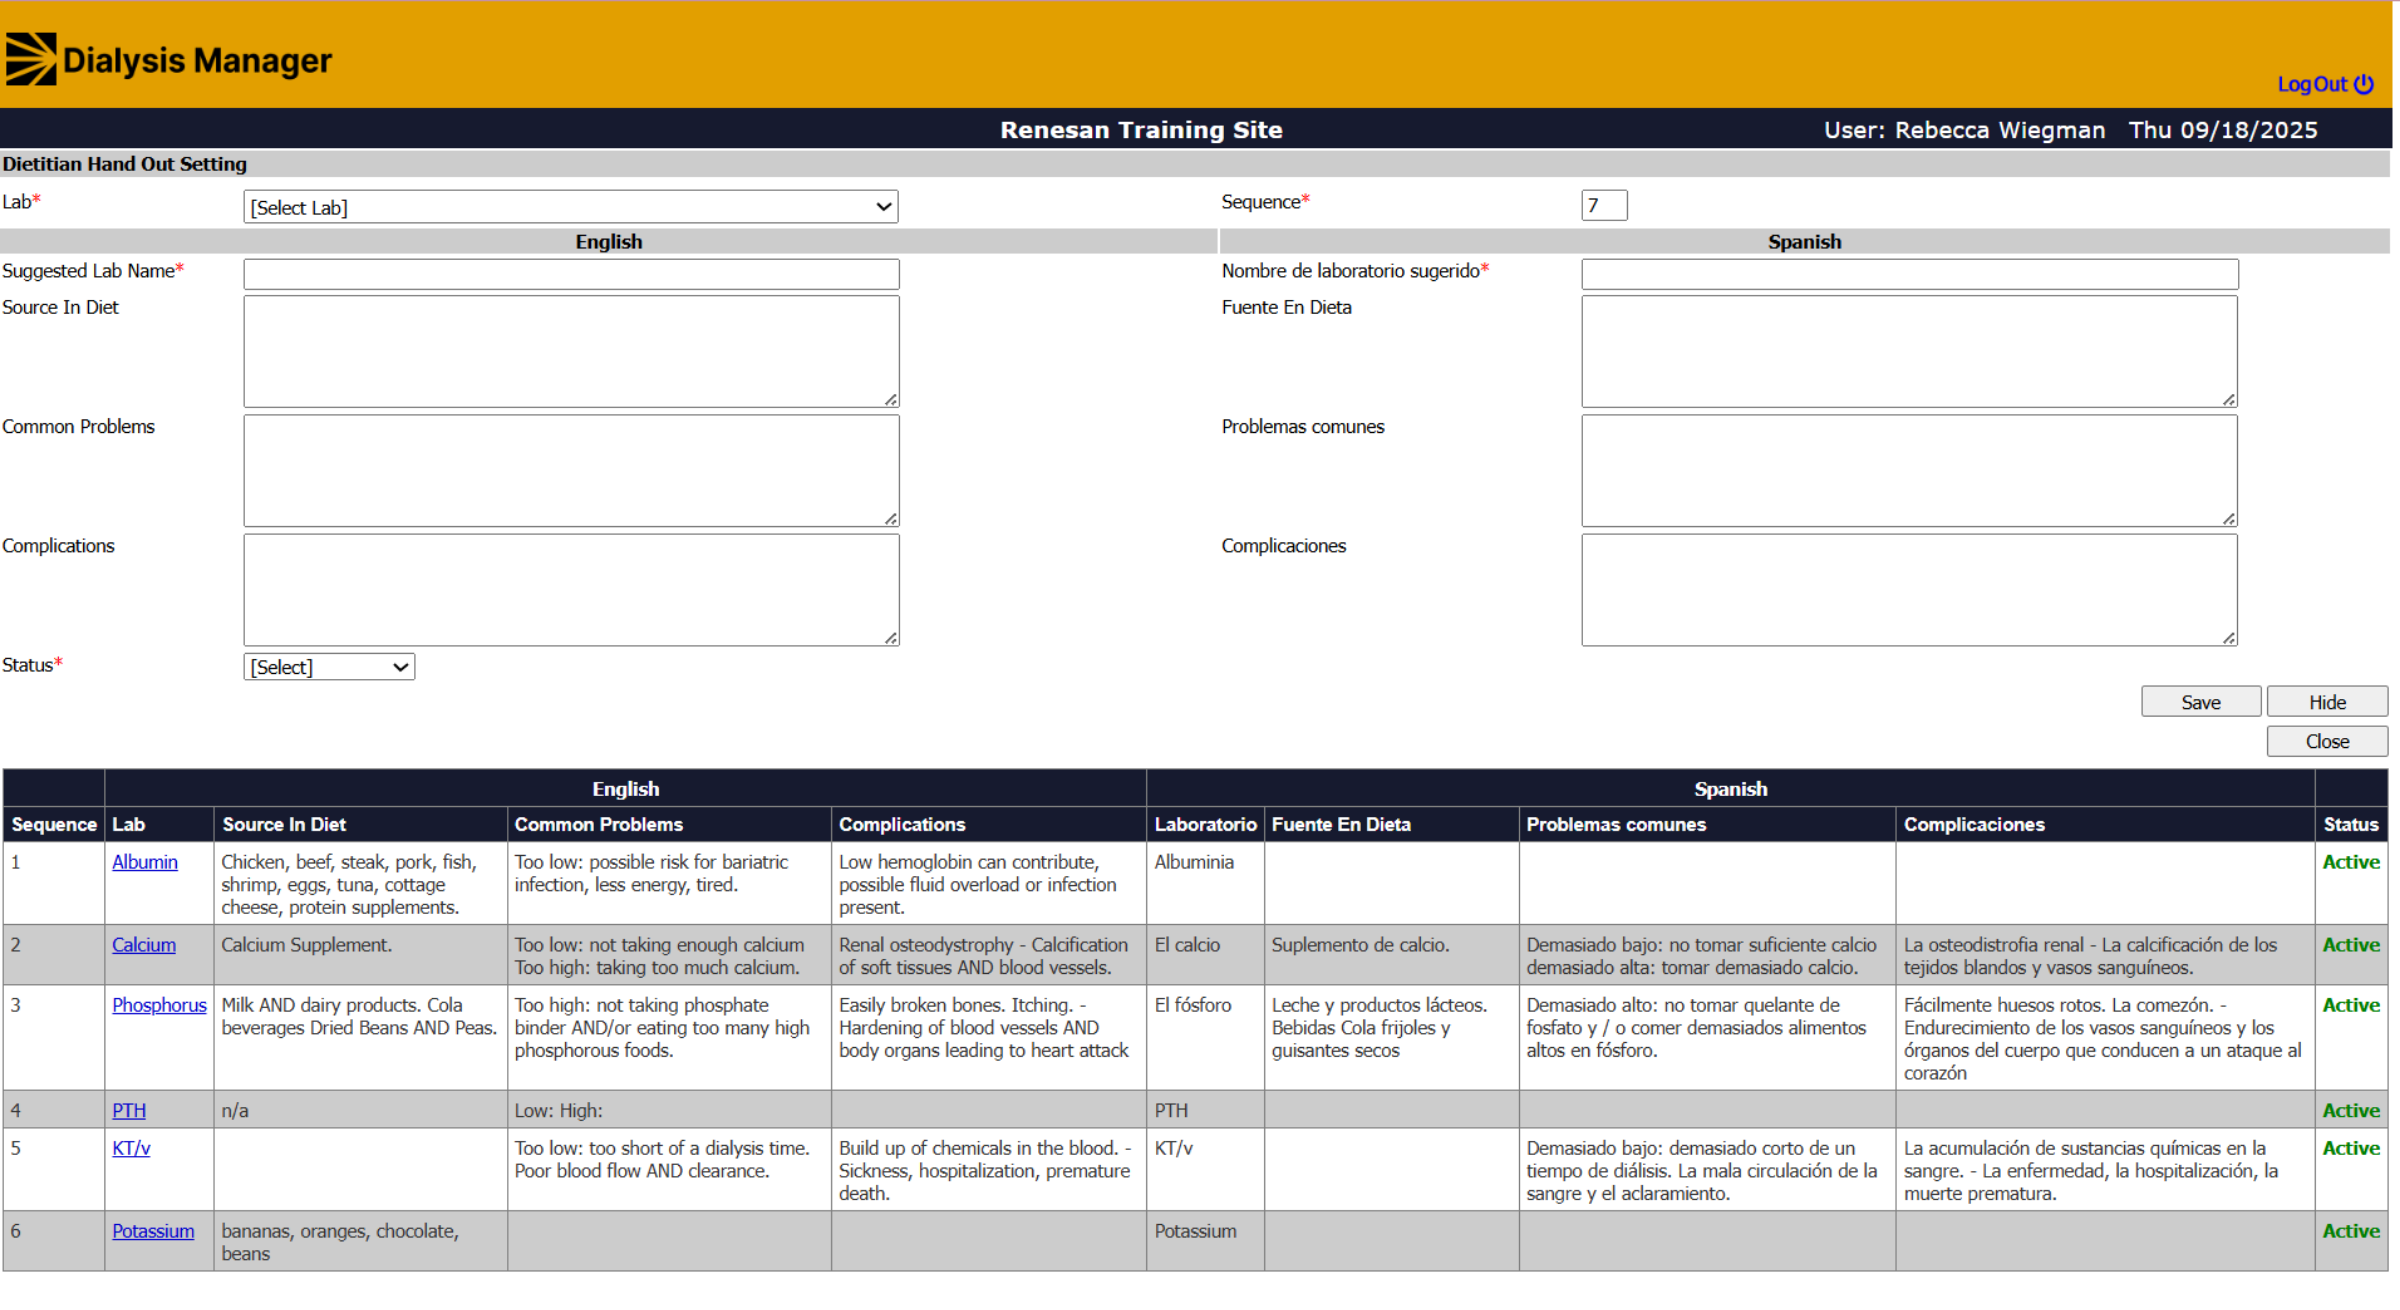Click the Active status in Potassium row
Viewport: 2400px width, 1310px height.
[x=2351, y=1231]
